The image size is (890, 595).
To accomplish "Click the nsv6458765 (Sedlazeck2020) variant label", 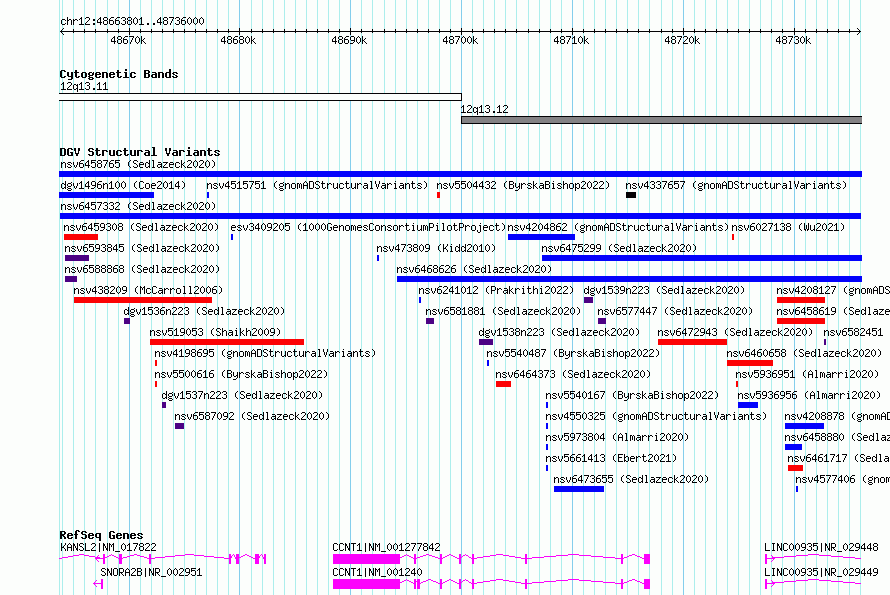I will pyautogui.click(x=138, y=164).
